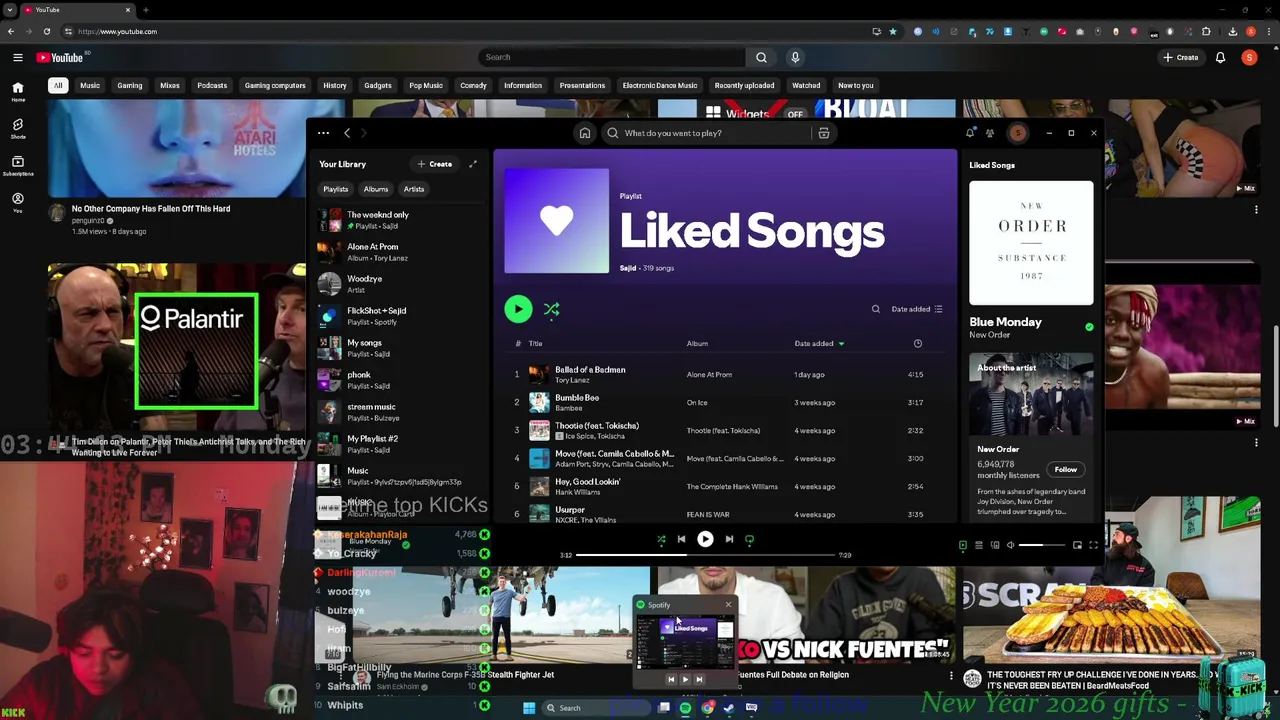
Task: Open Spotify What's New bell icon
Action: coord(970,133)
